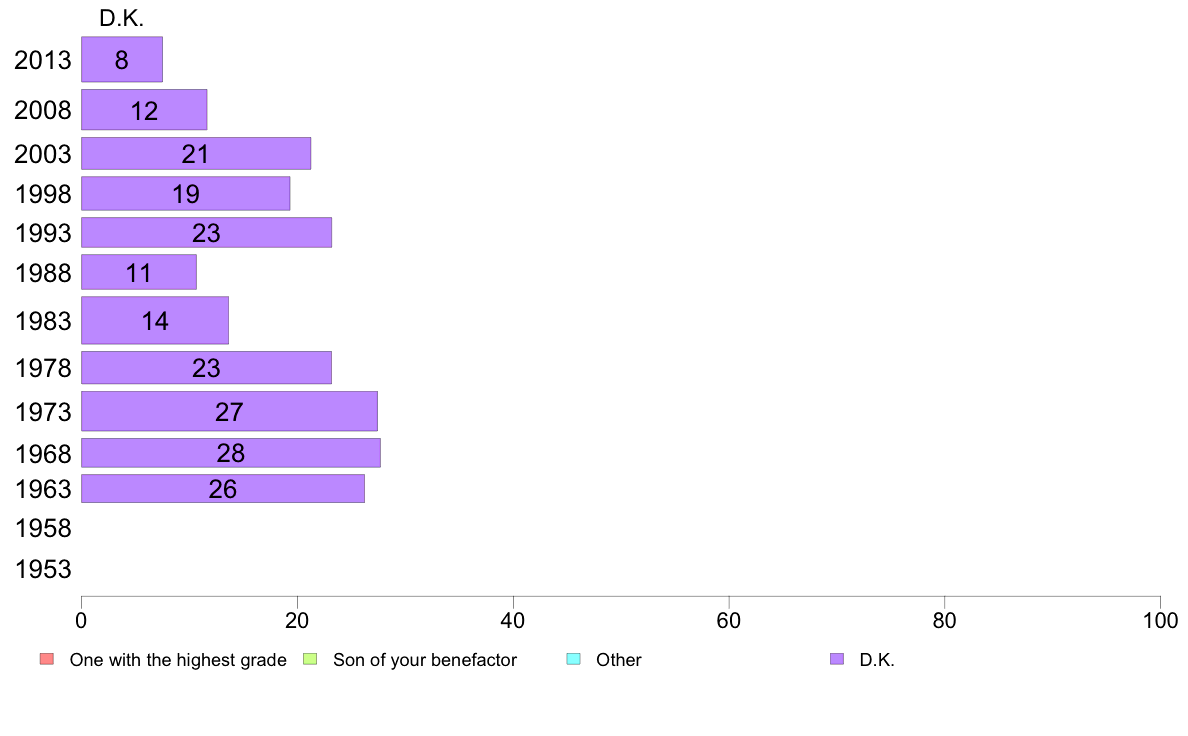Click the 2003 bar labeled 21
The width and height of the screenshot is (1188, 736).
pos(195,153)
